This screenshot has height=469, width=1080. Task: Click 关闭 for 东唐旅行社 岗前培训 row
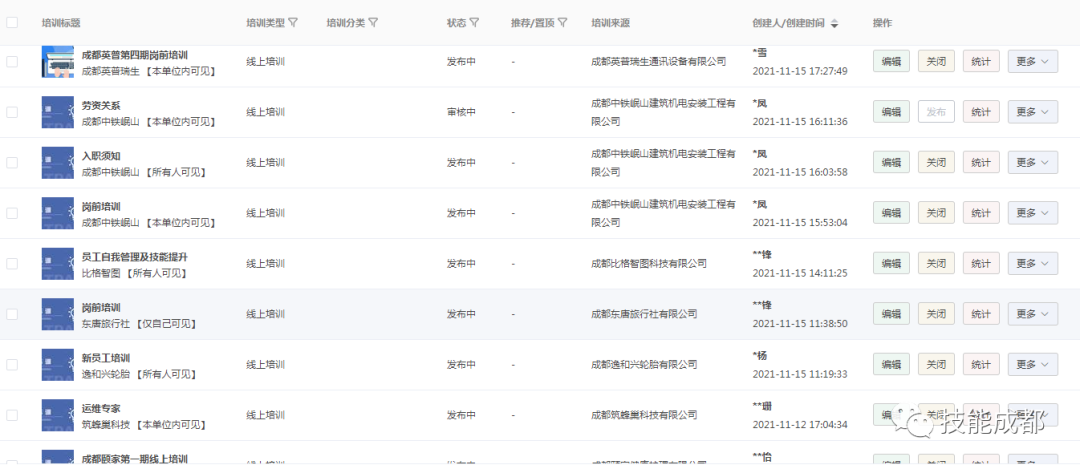click(x=936, y=314)
